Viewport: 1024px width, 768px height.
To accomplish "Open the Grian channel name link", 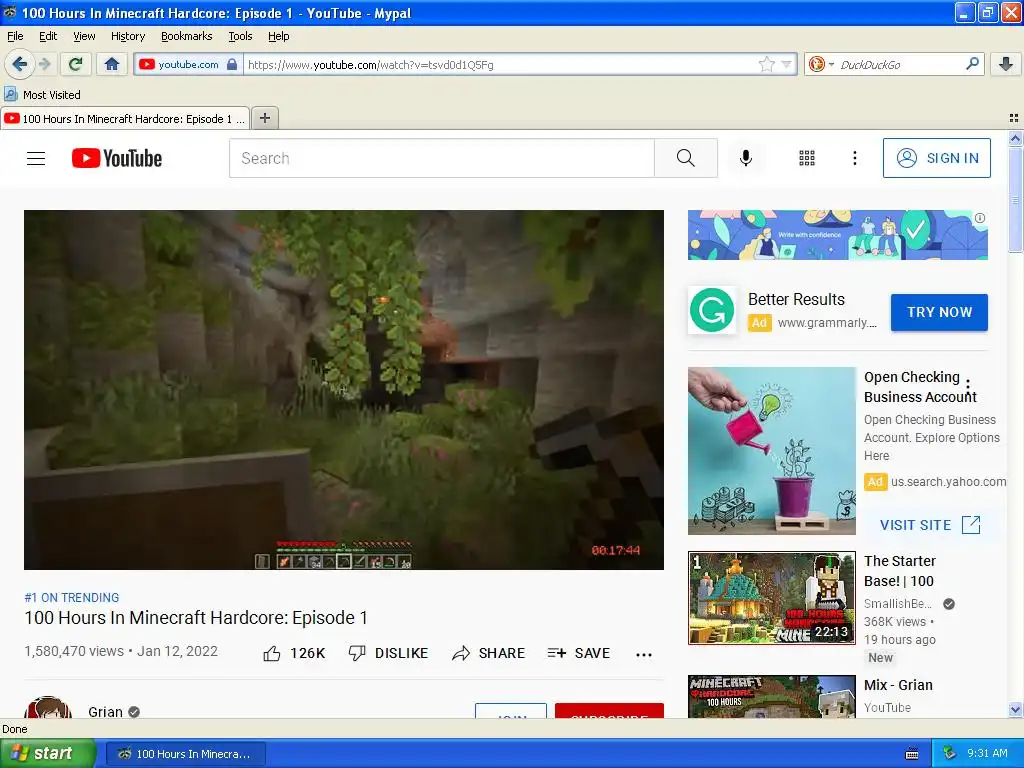I will [105, 712].
